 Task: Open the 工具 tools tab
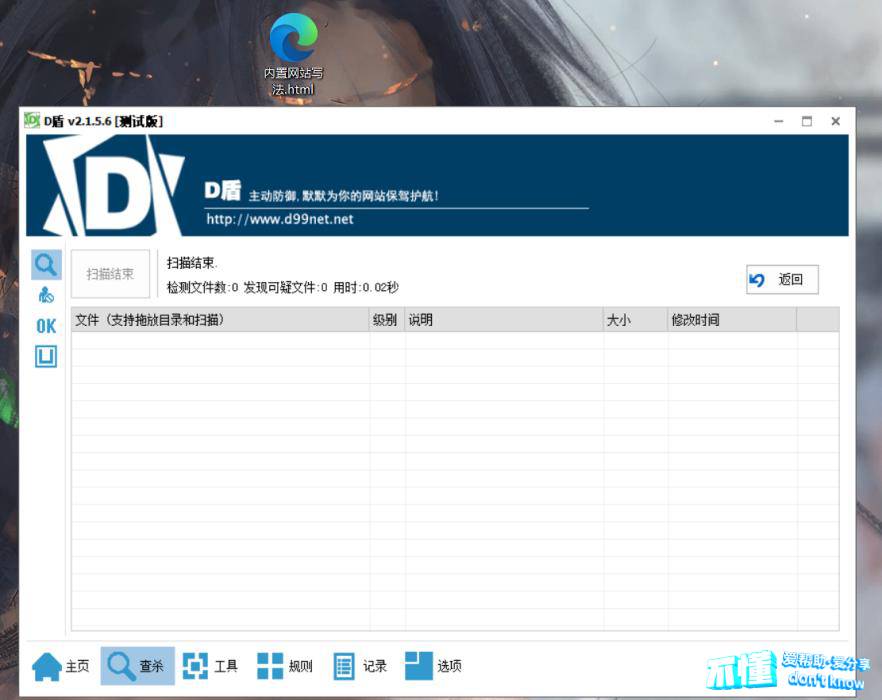coord(211,666)
